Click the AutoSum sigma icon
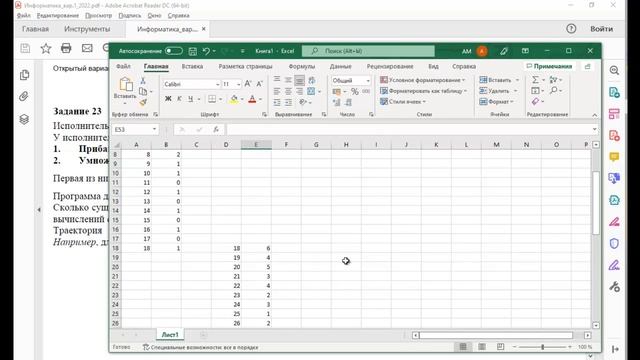The image size is (640, 360). [535, 80]
